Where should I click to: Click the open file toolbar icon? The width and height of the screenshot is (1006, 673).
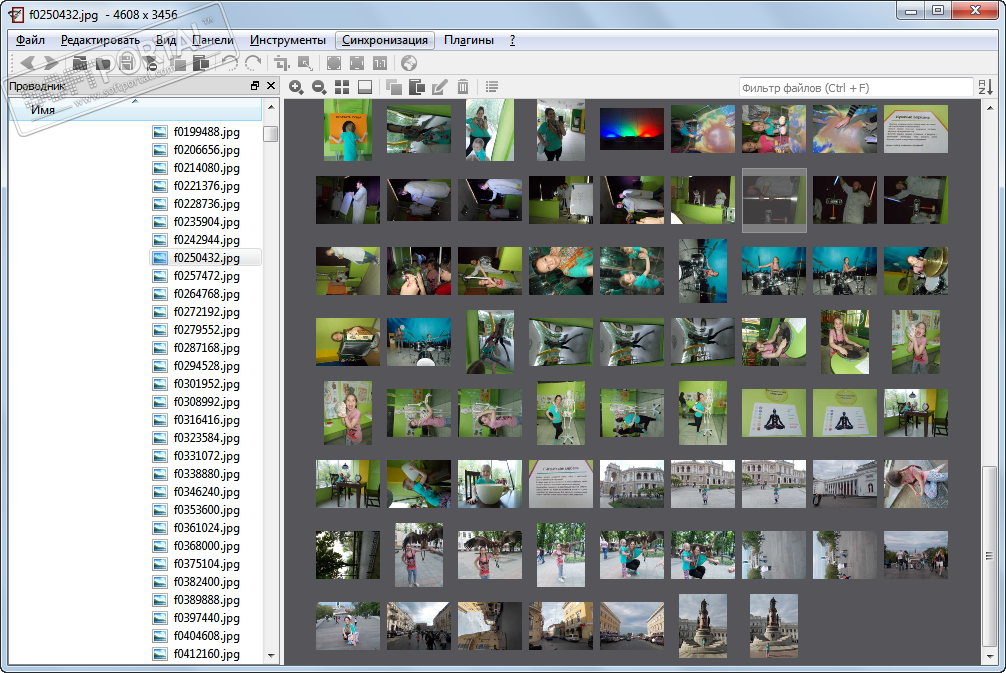[103, 63]
